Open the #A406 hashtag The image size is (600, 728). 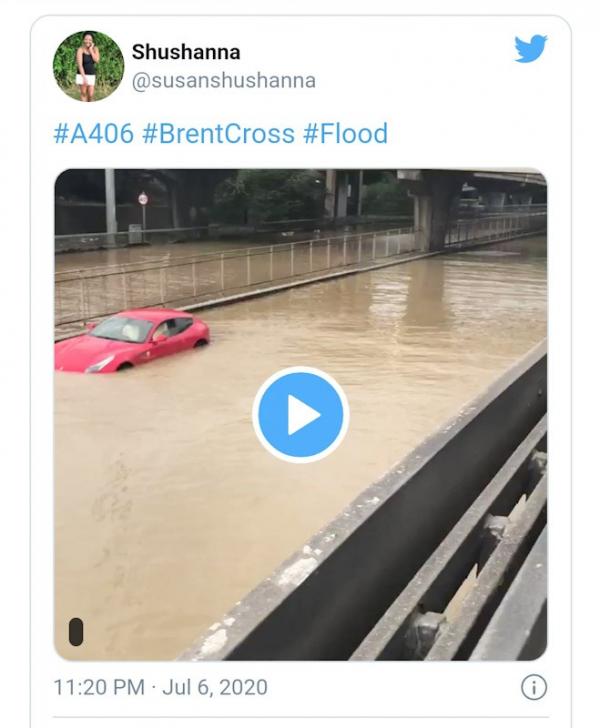[x=93, y=134]
